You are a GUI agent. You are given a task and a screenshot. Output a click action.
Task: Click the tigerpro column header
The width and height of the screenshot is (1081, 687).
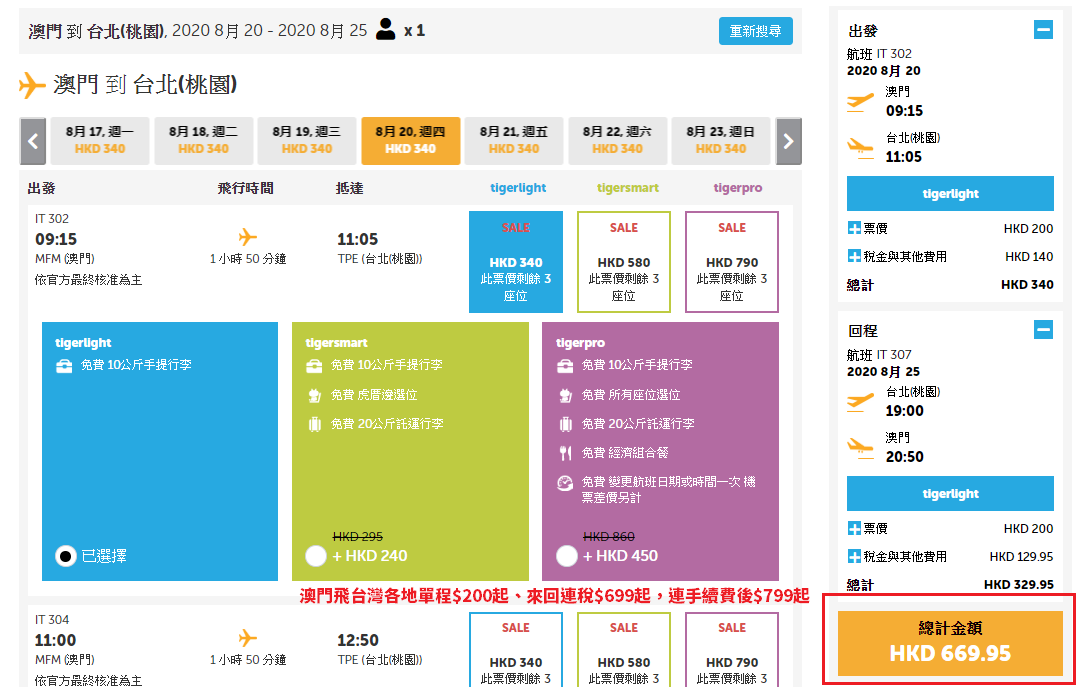pos(738,188)
